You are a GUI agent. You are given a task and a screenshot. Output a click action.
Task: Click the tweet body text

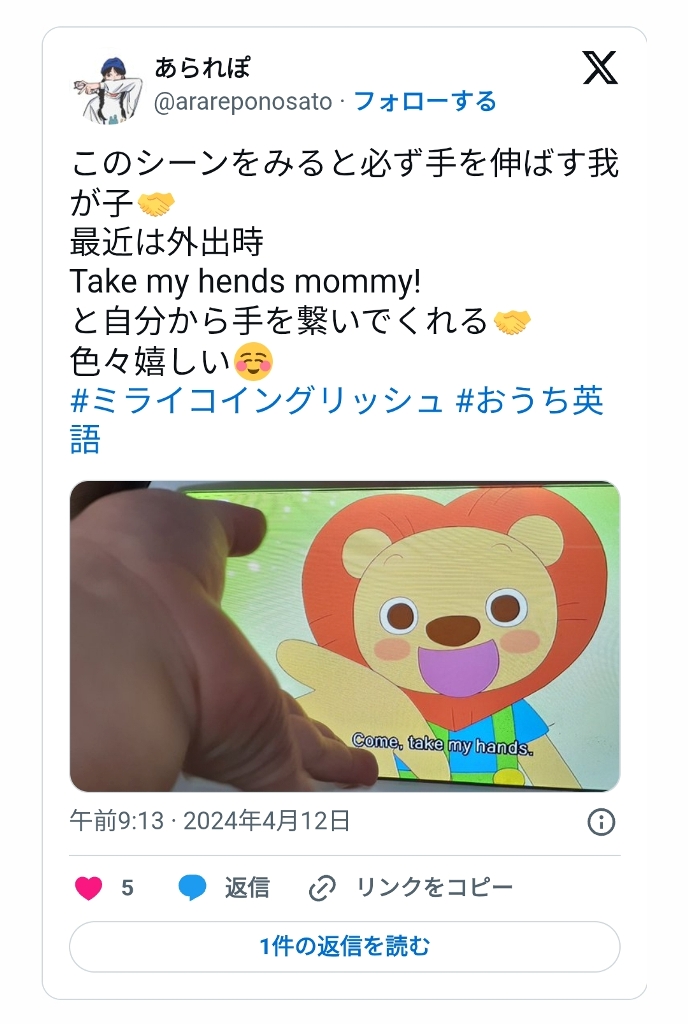tap(345, 261)
